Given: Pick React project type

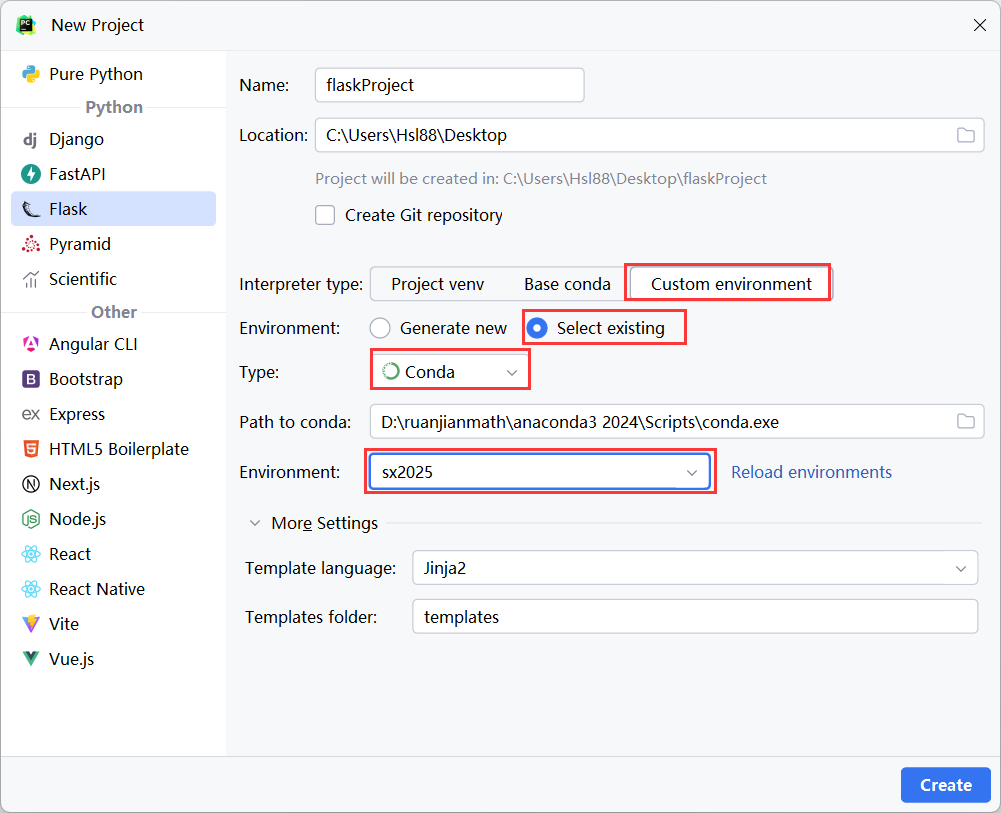Looking at the screenshot, I should click(x=114, y=554).
